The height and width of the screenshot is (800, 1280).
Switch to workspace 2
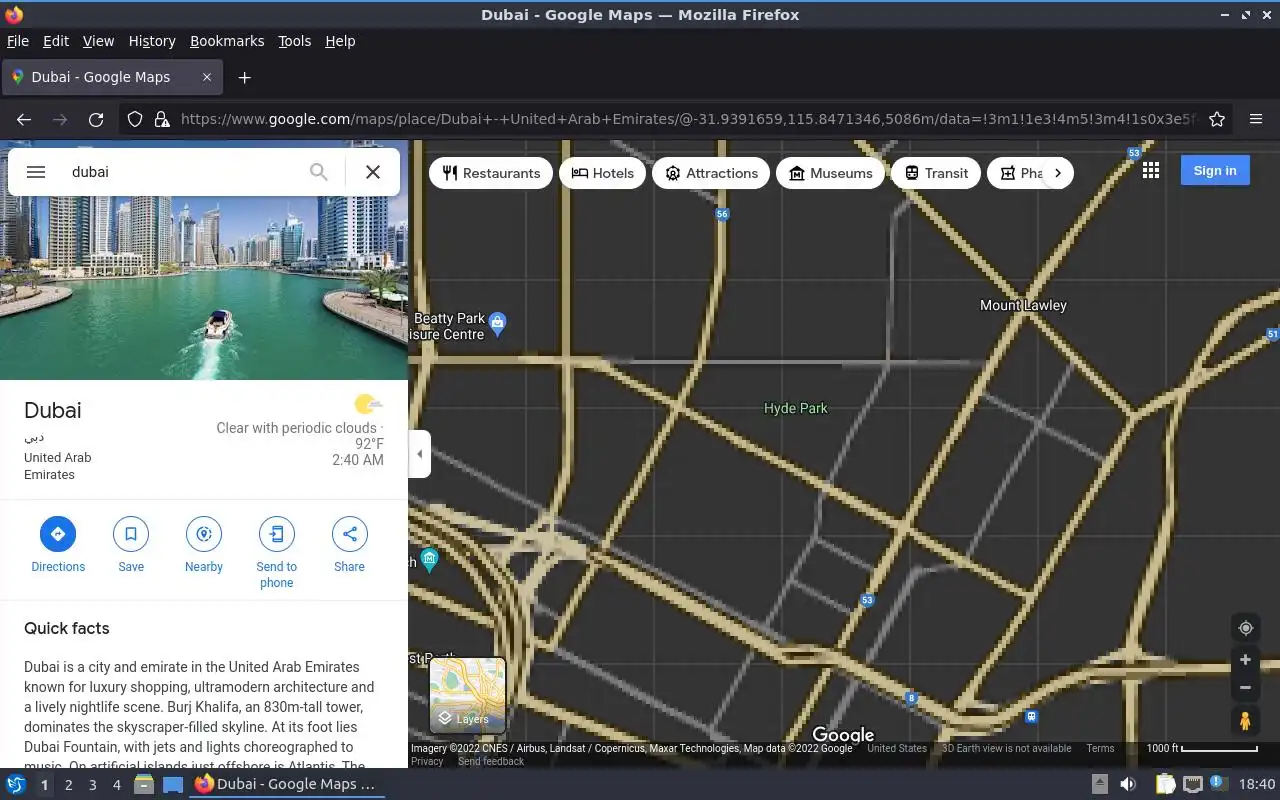(68, 785)
